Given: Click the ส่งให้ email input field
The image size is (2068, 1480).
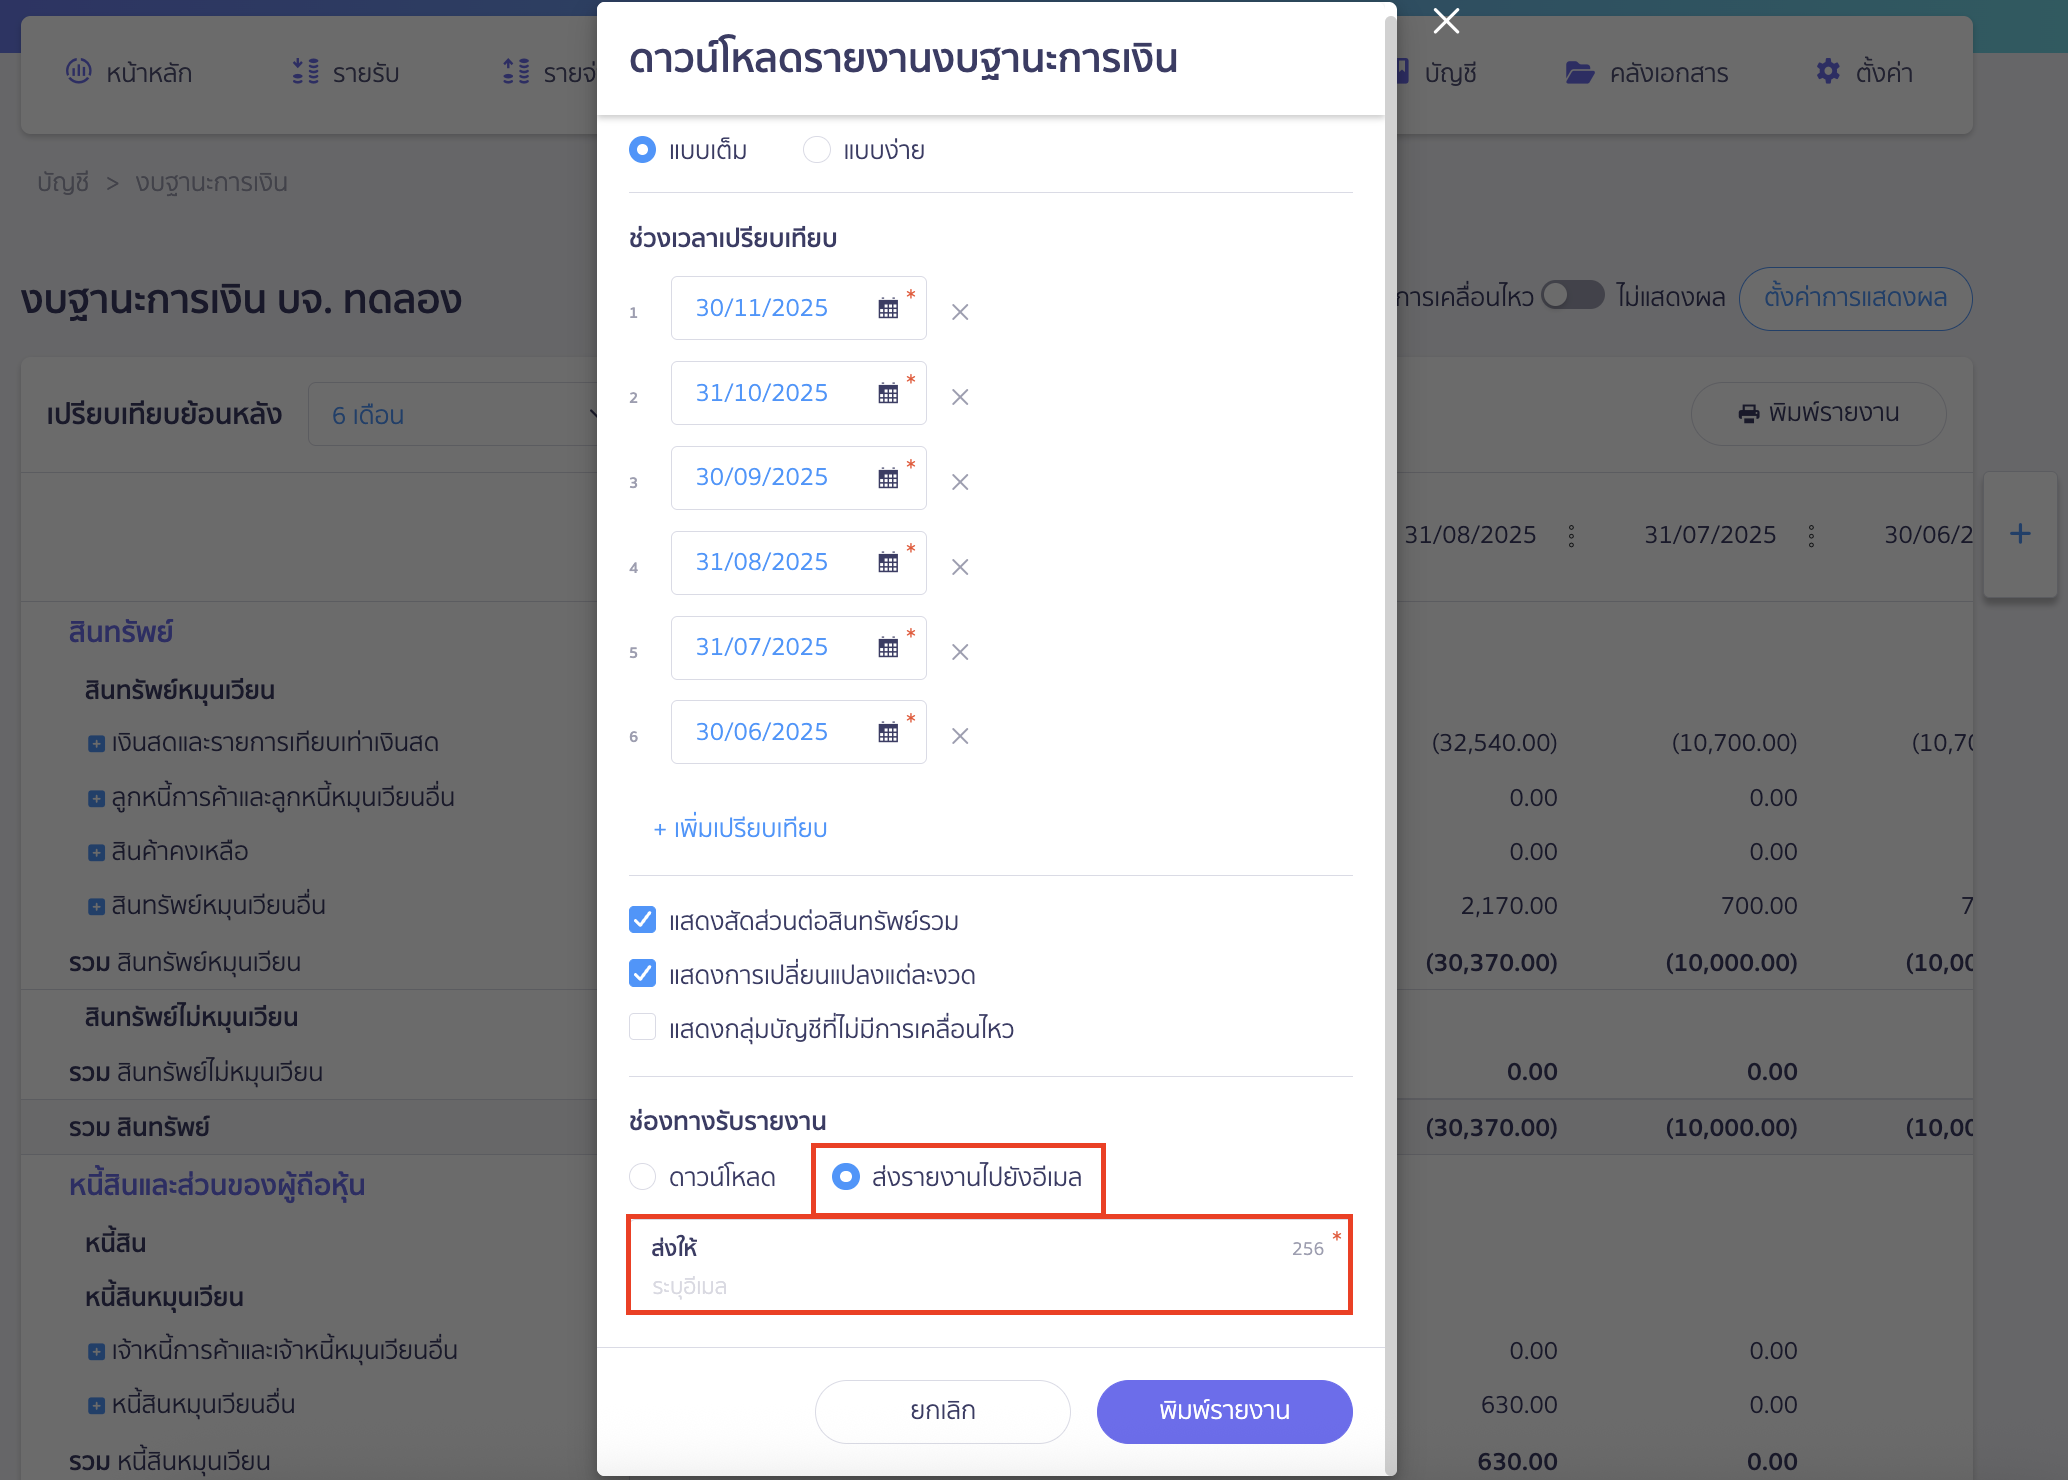Looking at the screenshot, I should (985, 1286).
